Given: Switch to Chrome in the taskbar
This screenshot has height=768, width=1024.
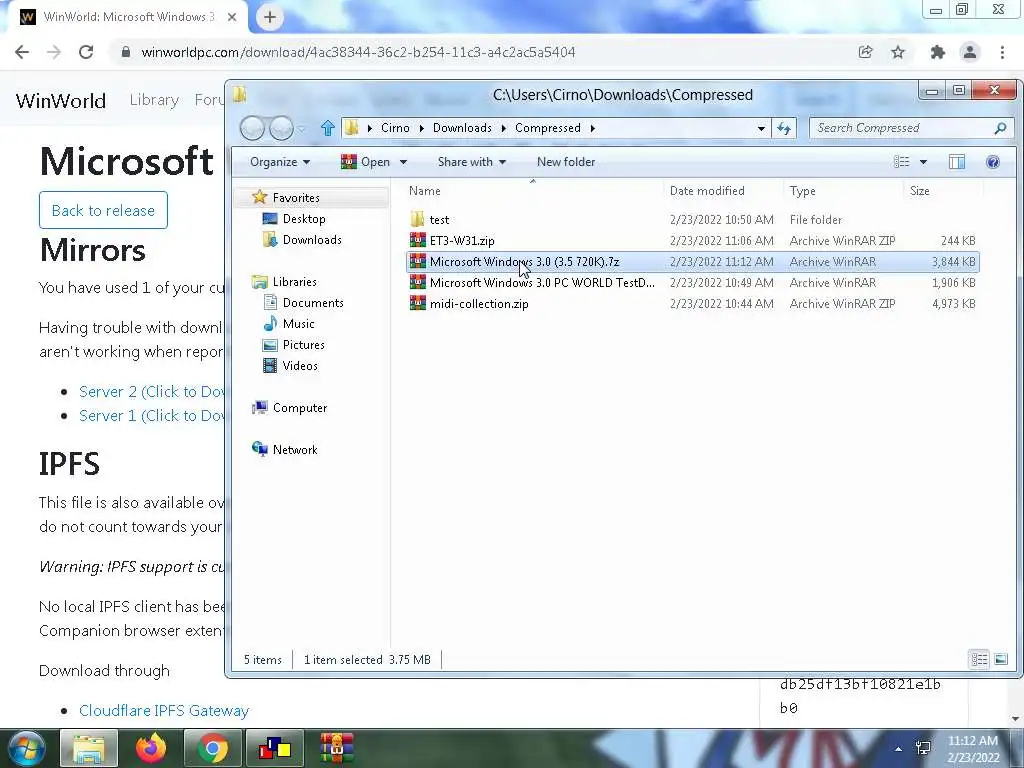Looking at the screenshot, I should click(x=212, y=748).
